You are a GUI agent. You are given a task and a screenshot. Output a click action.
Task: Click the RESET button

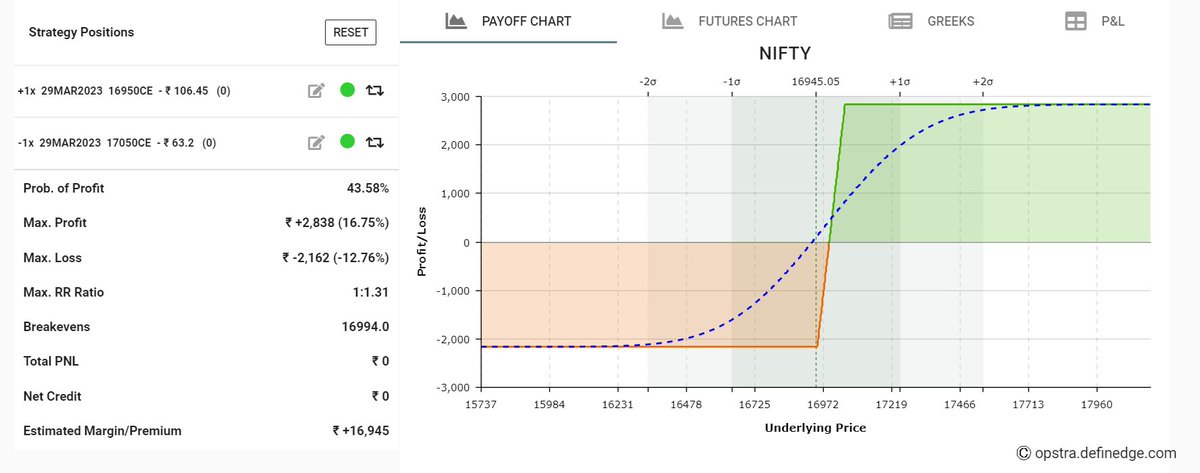350,32
